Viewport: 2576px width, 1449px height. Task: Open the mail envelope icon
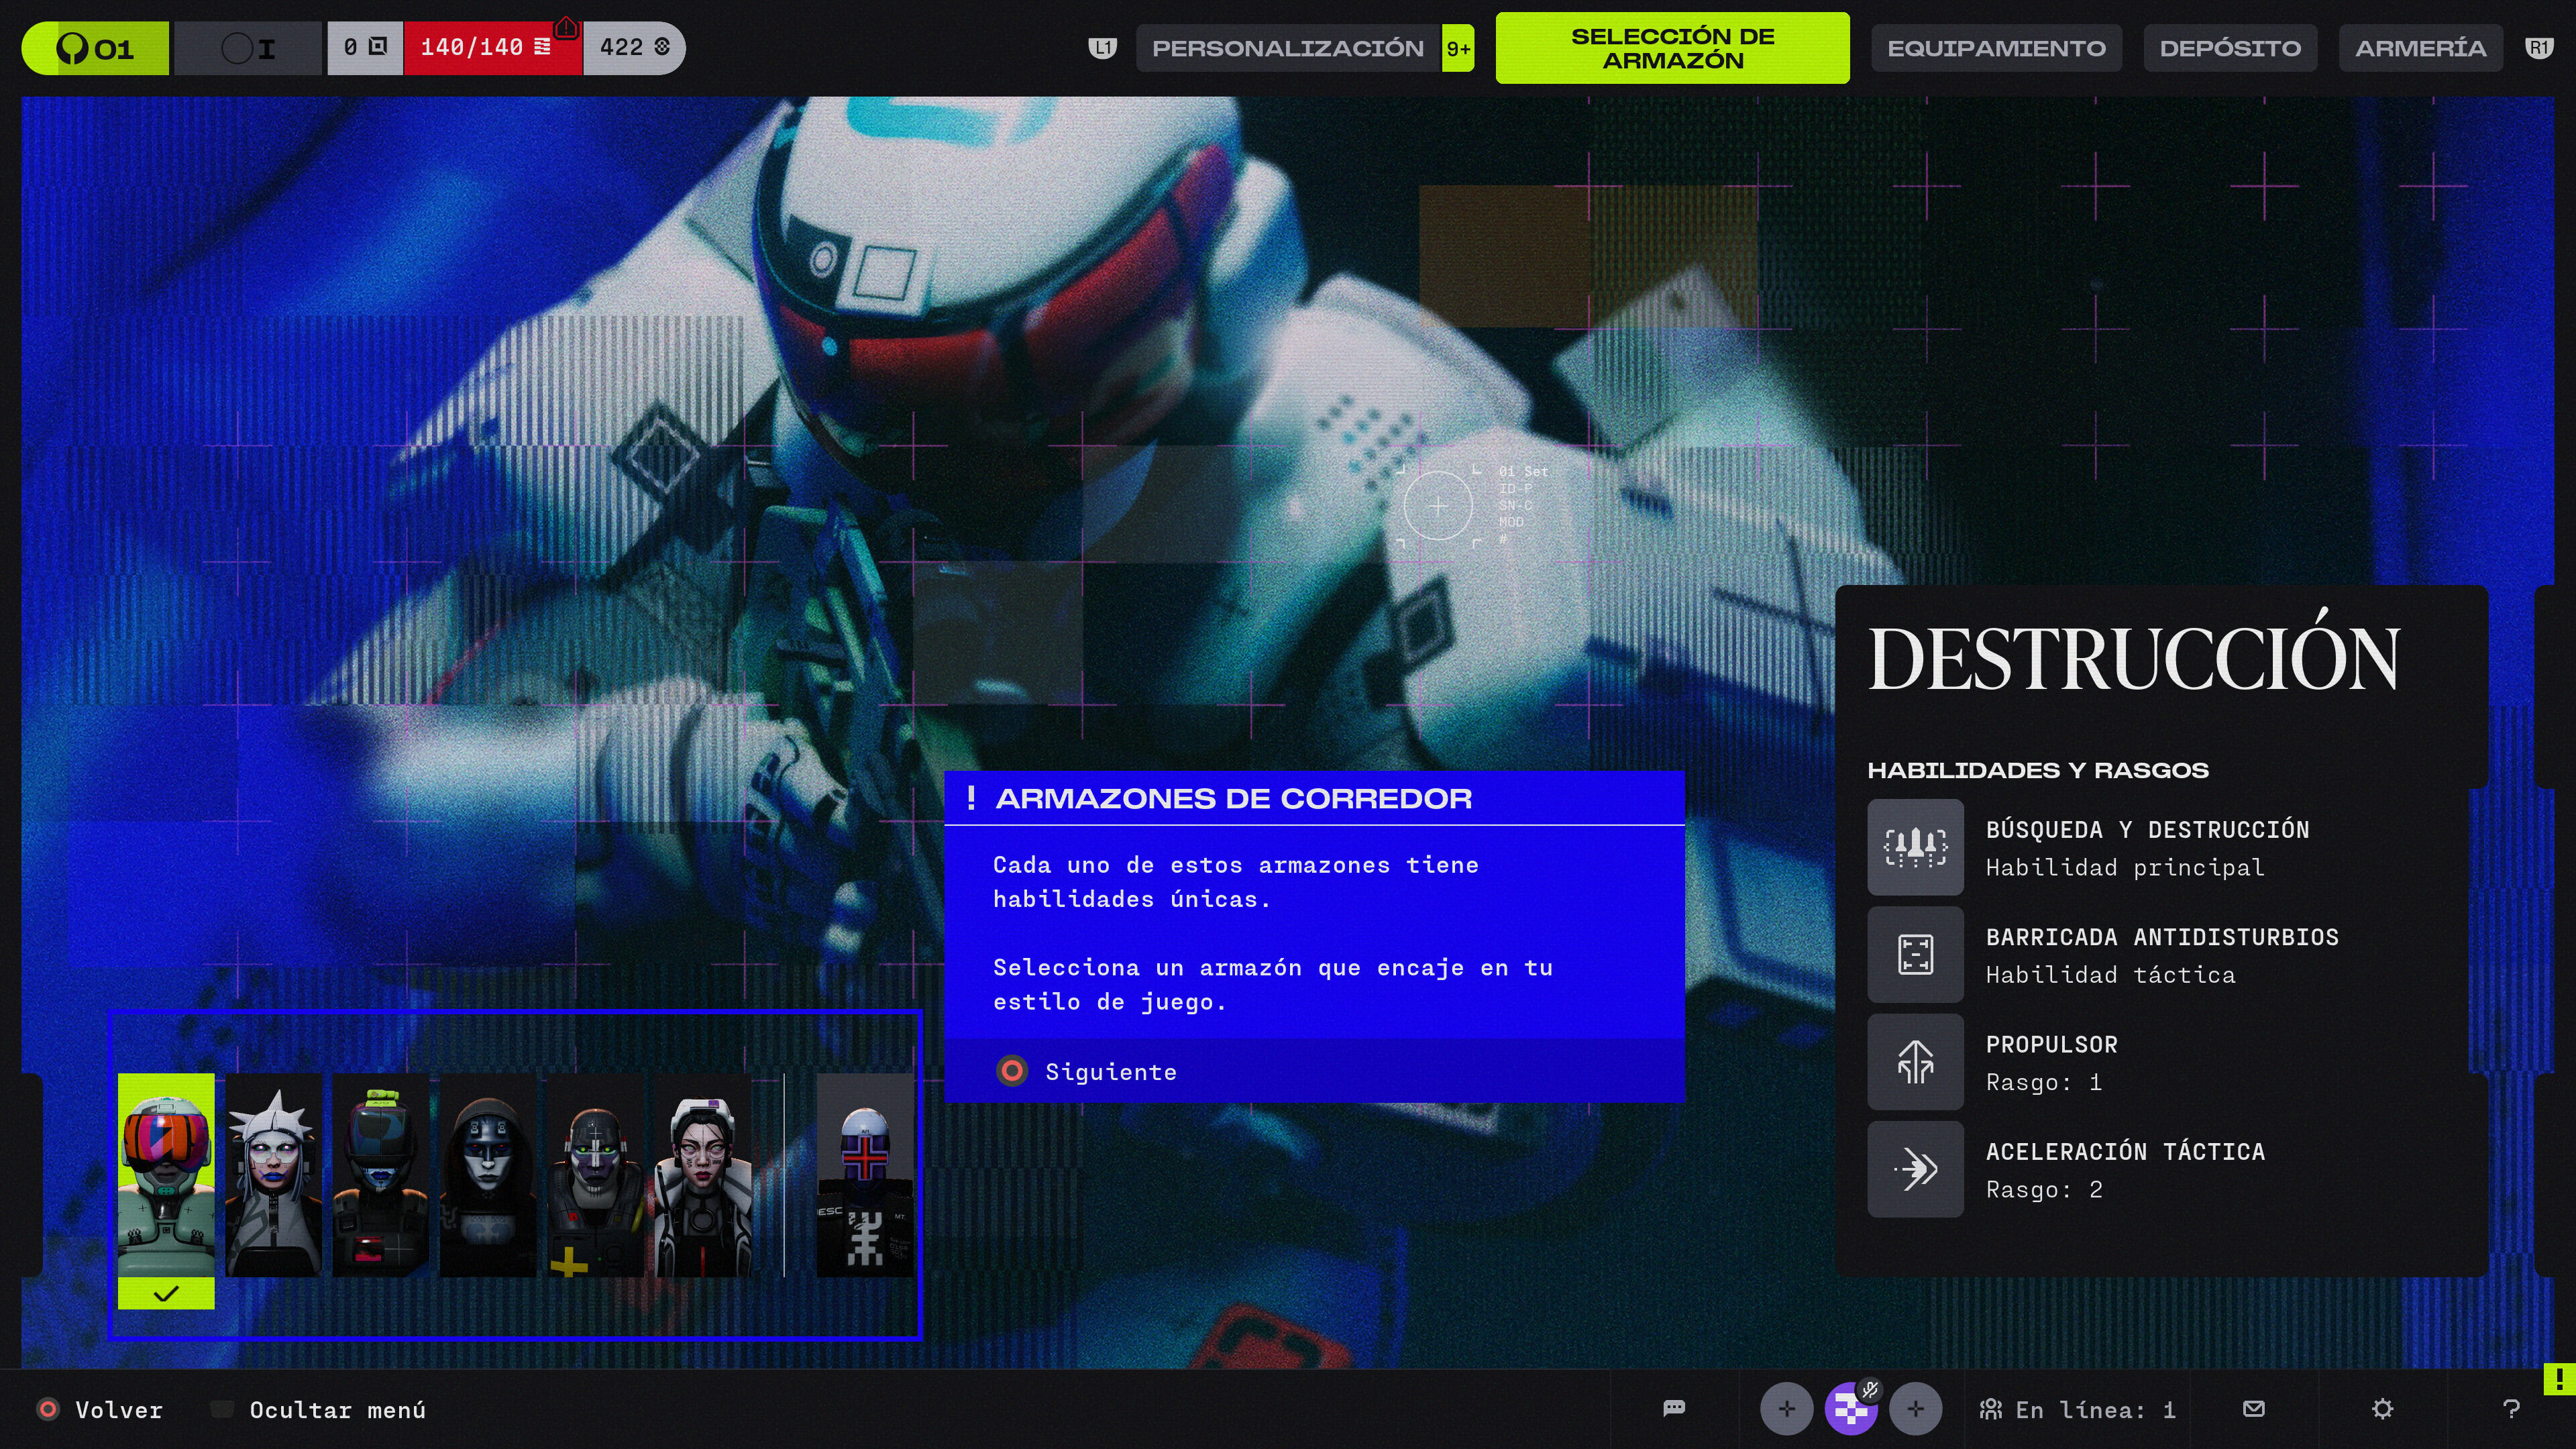(2253, 1409)
